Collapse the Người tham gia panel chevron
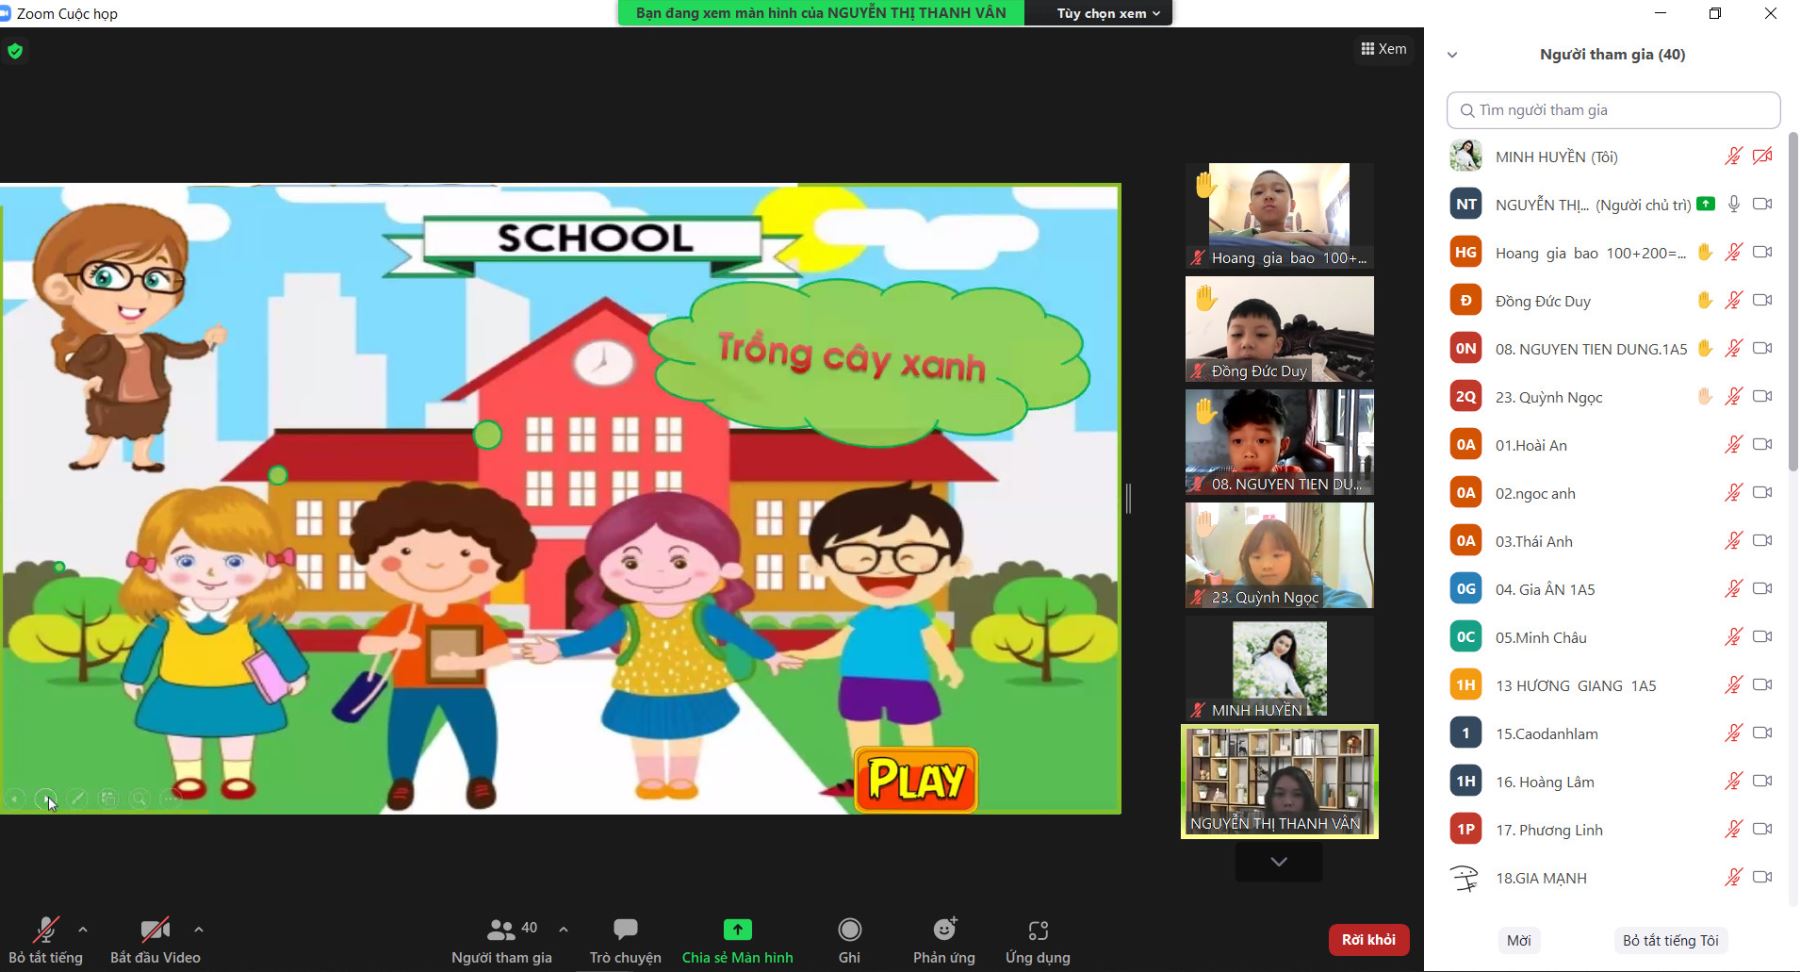This screenshot has height=972, width=1800. tap(1452, 55)
